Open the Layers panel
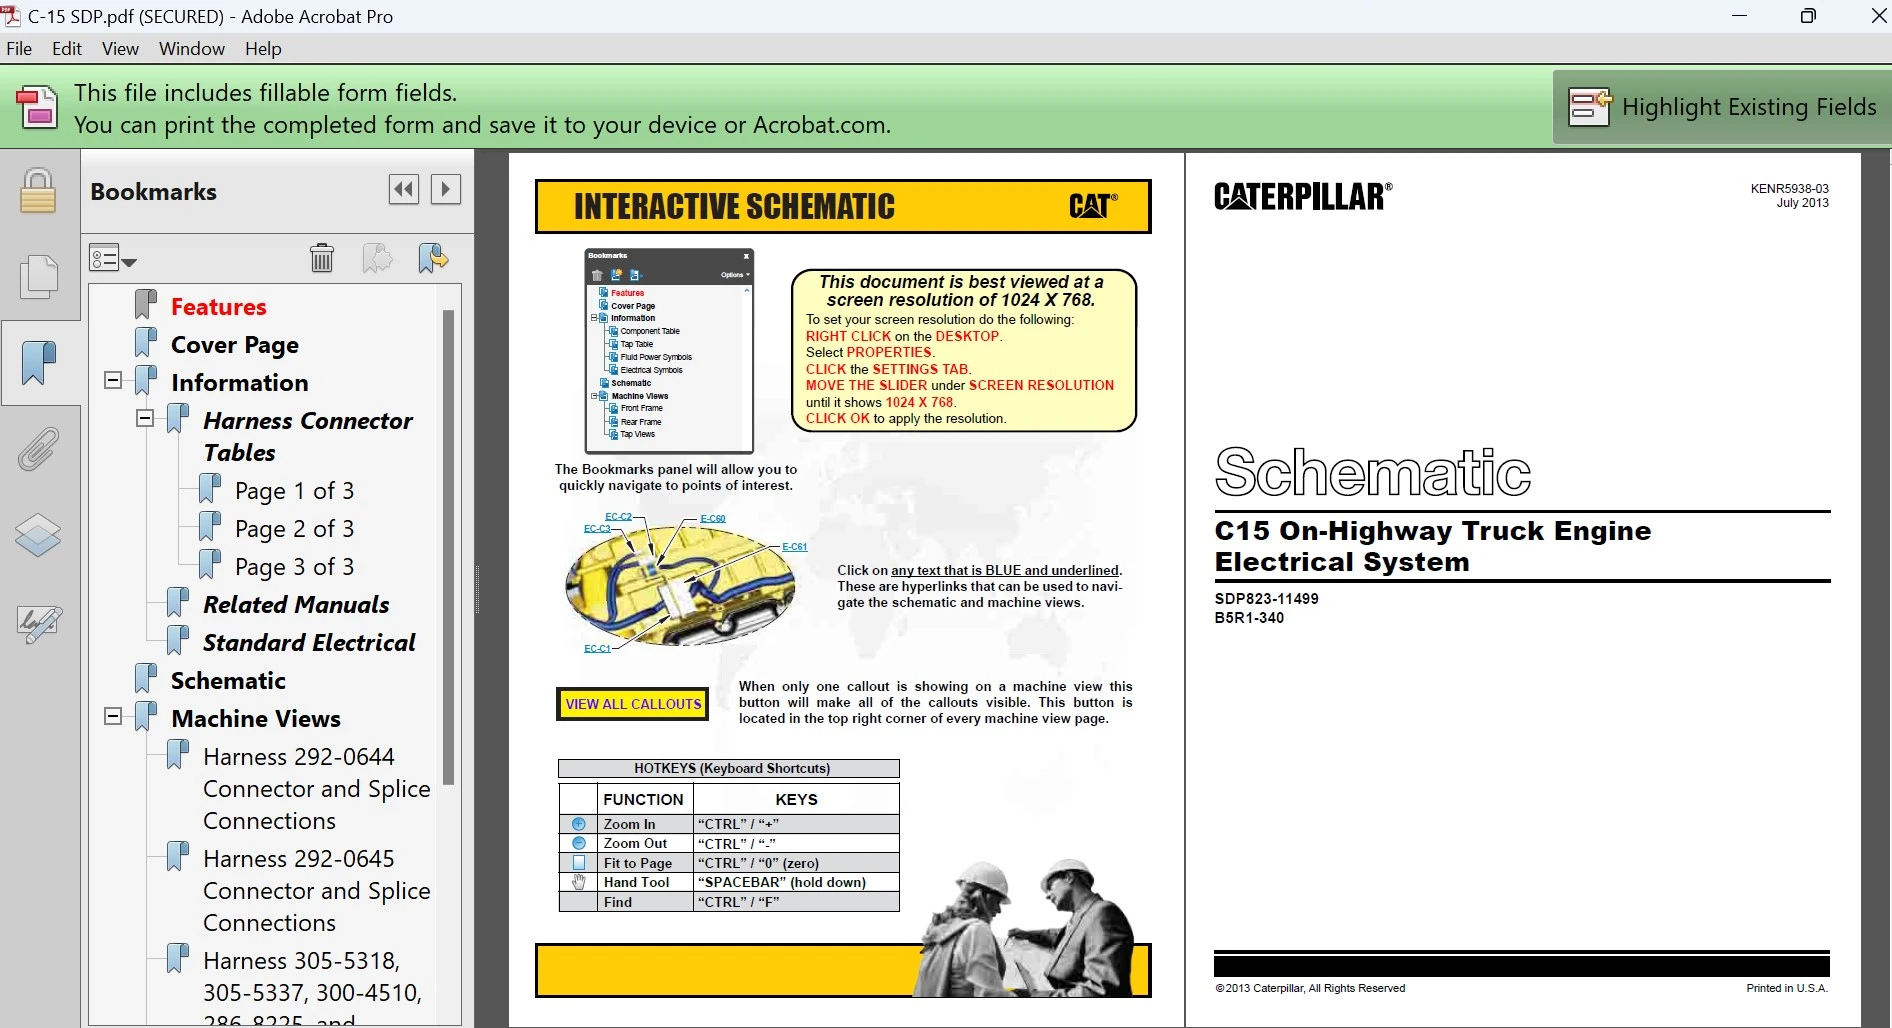The height and width of the screenshot is (1028, 1892). [x=38, y=535]
